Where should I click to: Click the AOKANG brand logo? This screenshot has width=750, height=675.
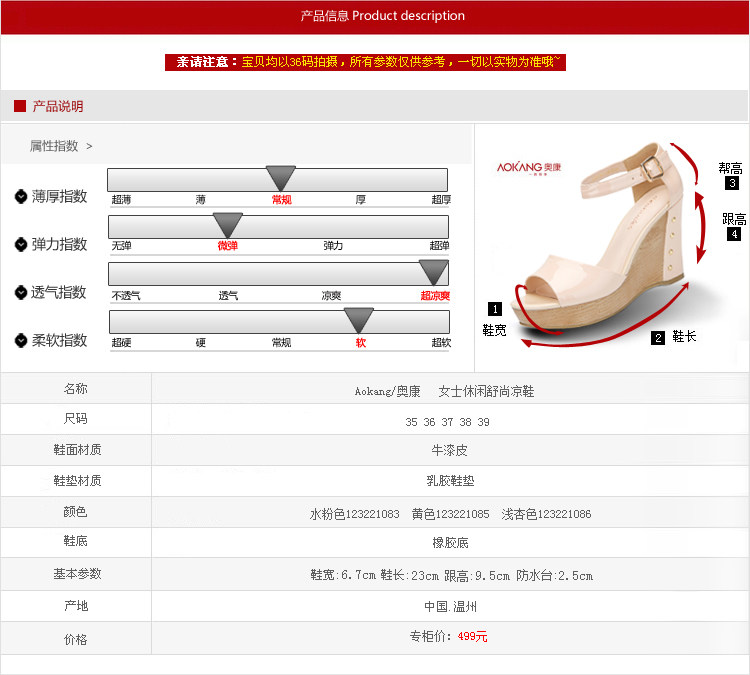tap(529, 168)
